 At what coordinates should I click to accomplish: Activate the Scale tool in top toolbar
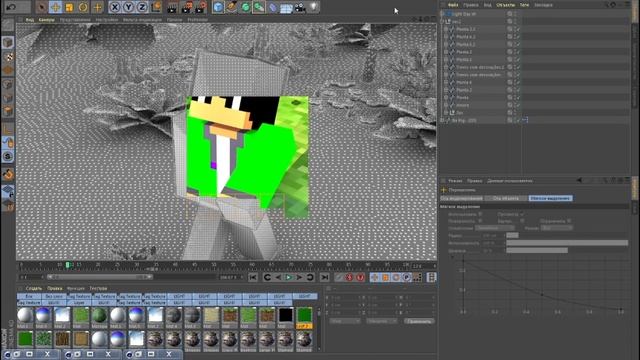(69, 7)
